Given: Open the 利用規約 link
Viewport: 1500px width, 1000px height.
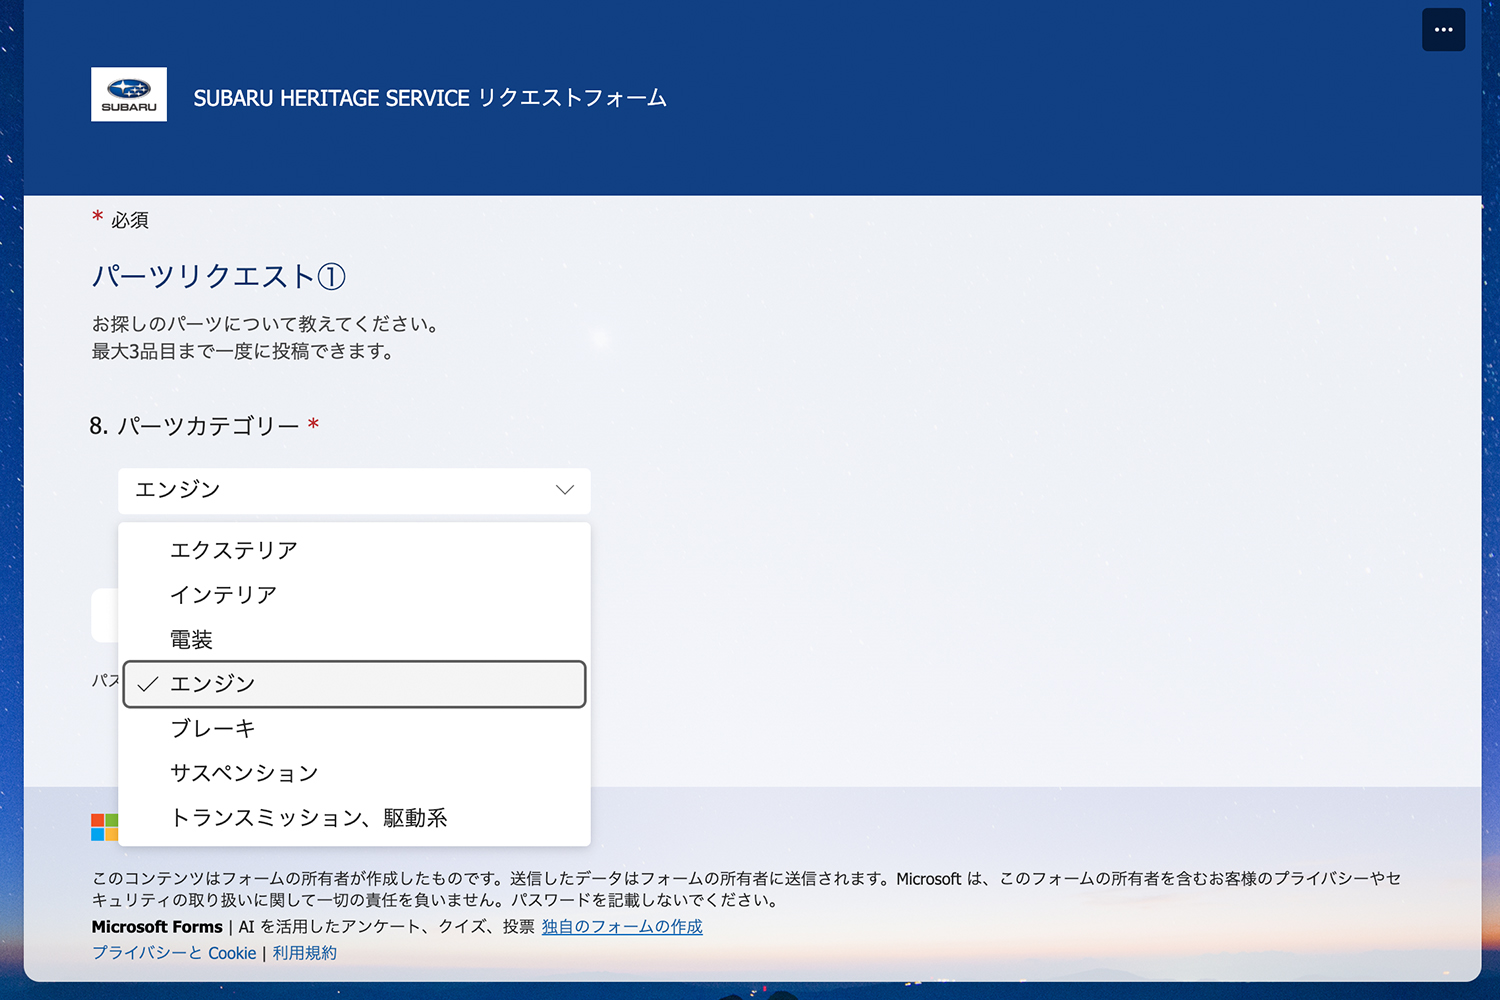Looking at the screenshot, I should pos(304,953).
